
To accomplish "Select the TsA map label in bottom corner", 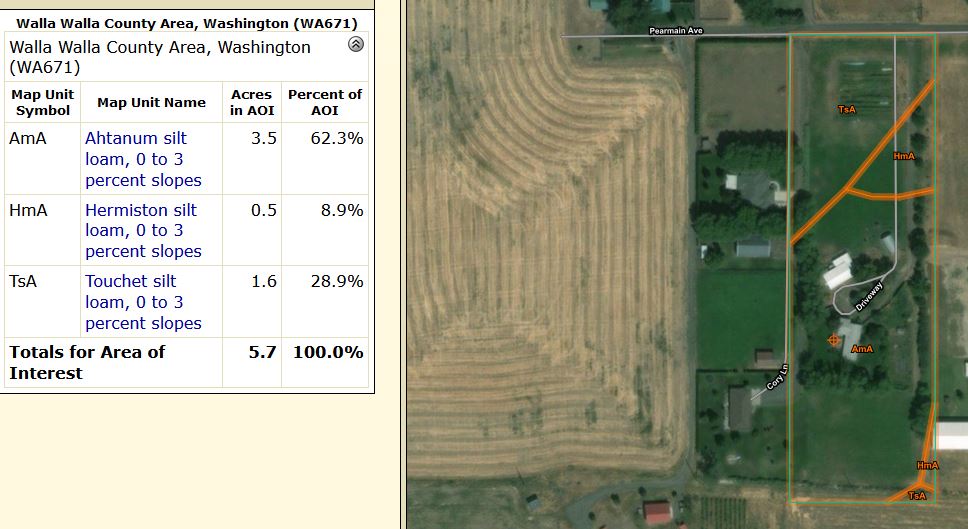I will pyautogui.click(x=917, y=495).
